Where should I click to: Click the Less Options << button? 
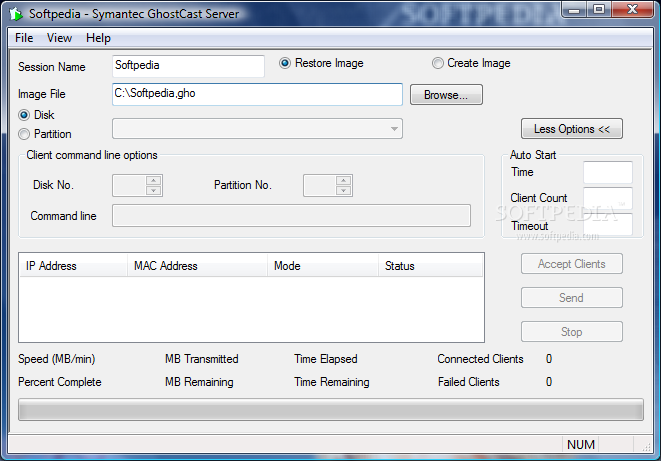pos(572,129)
